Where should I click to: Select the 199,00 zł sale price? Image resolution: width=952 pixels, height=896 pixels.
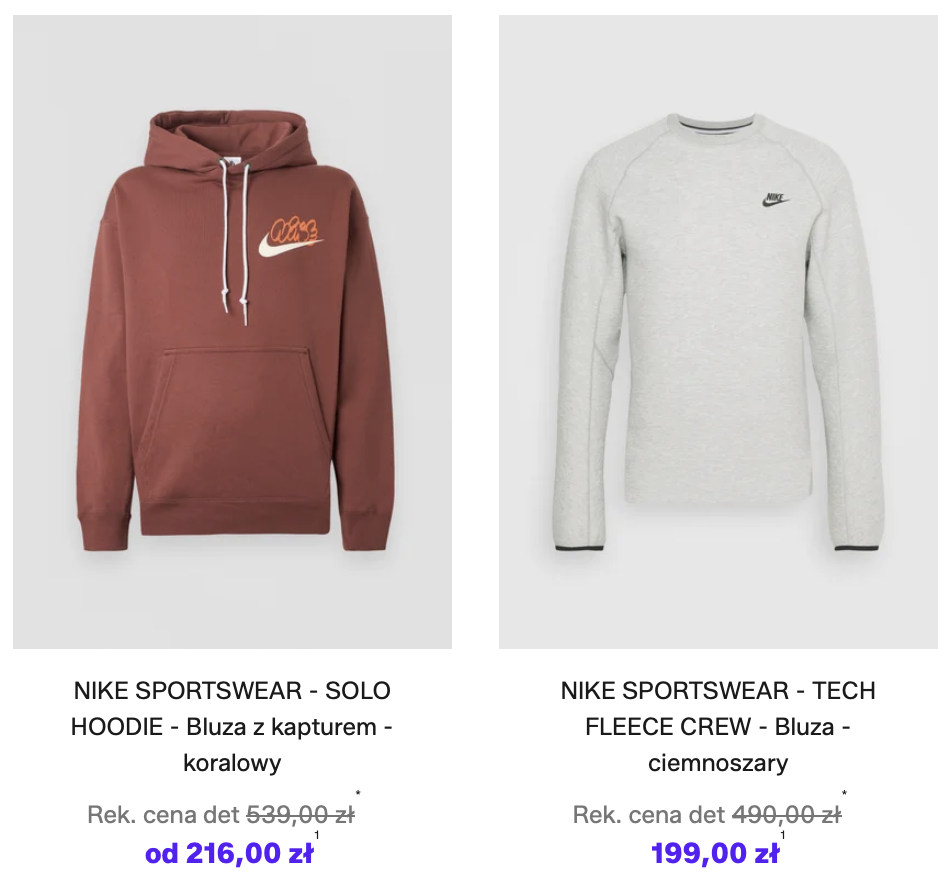click(x=714, y=854)
